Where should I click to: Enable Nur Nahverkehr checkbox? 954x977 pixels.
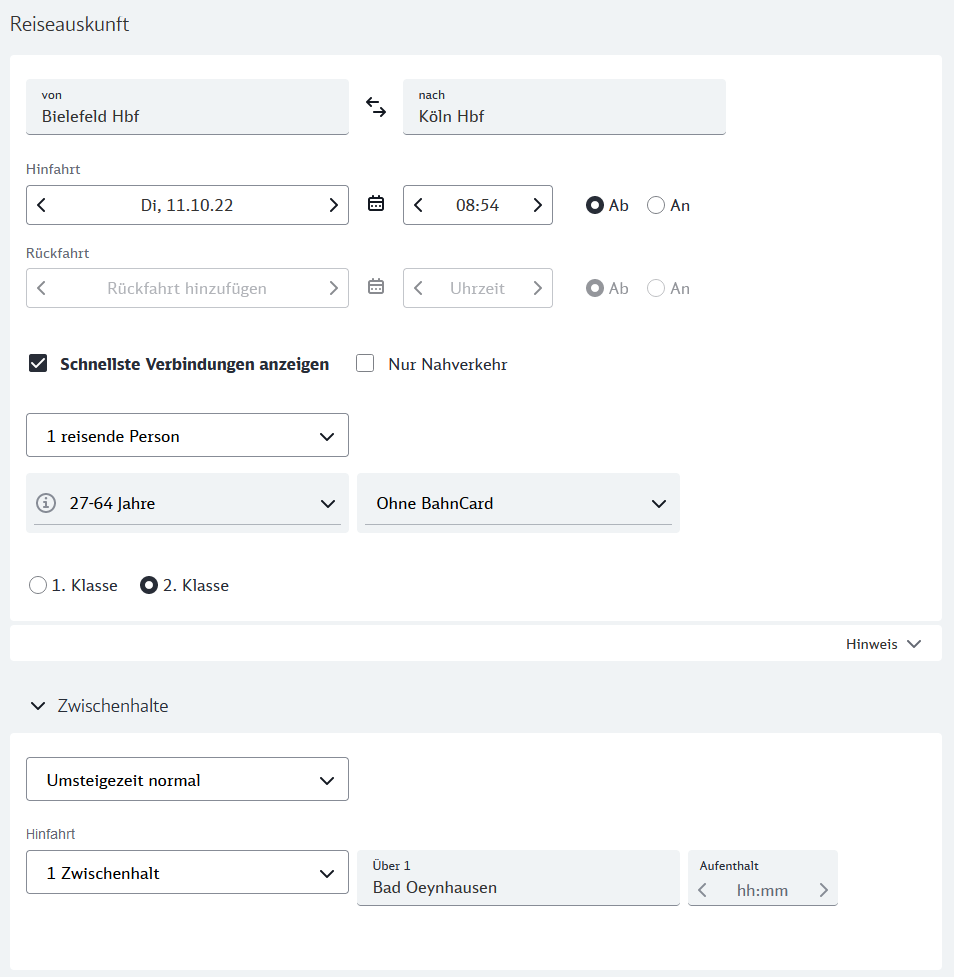coord(366,364)
